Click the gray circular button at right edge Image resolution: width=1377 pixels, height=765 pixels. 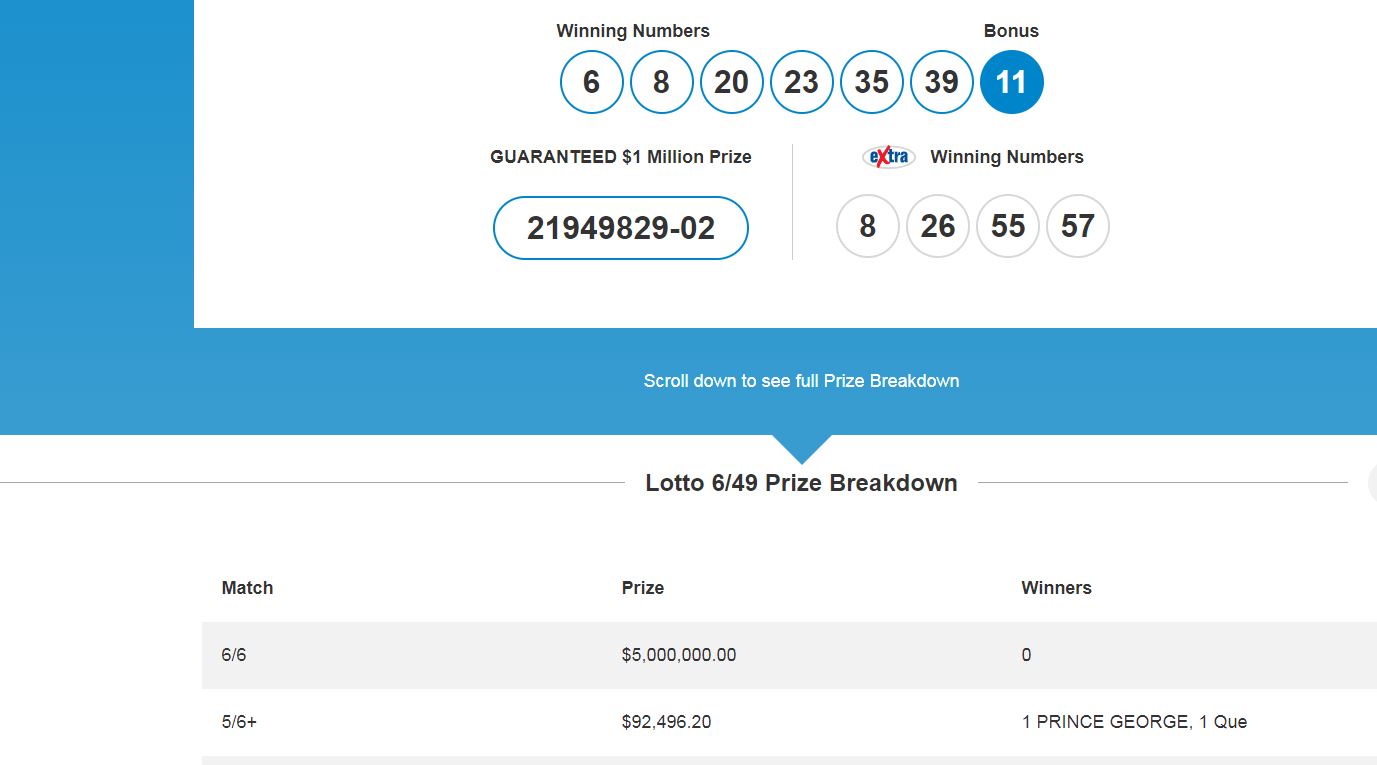pyautogui.click(x=1371, y=483)
